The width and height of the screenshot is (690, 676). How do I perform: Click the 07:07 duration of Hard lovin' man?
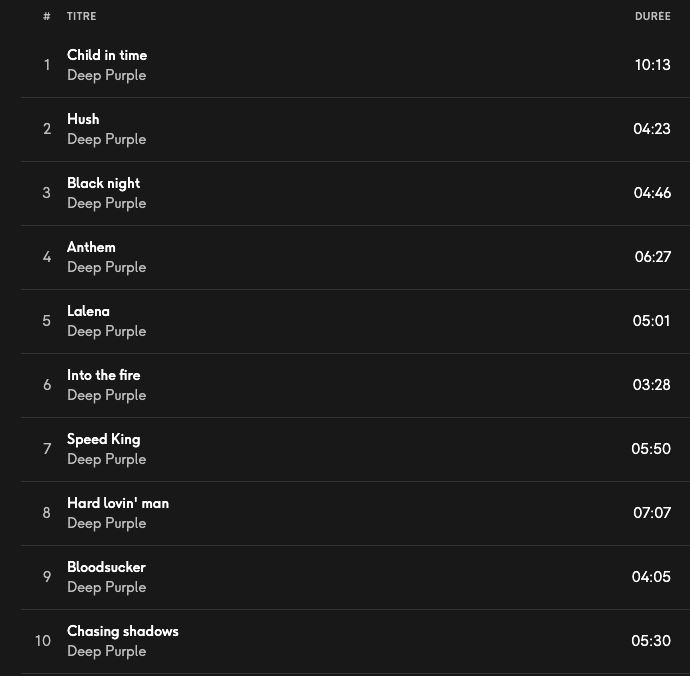pos(652,513)
